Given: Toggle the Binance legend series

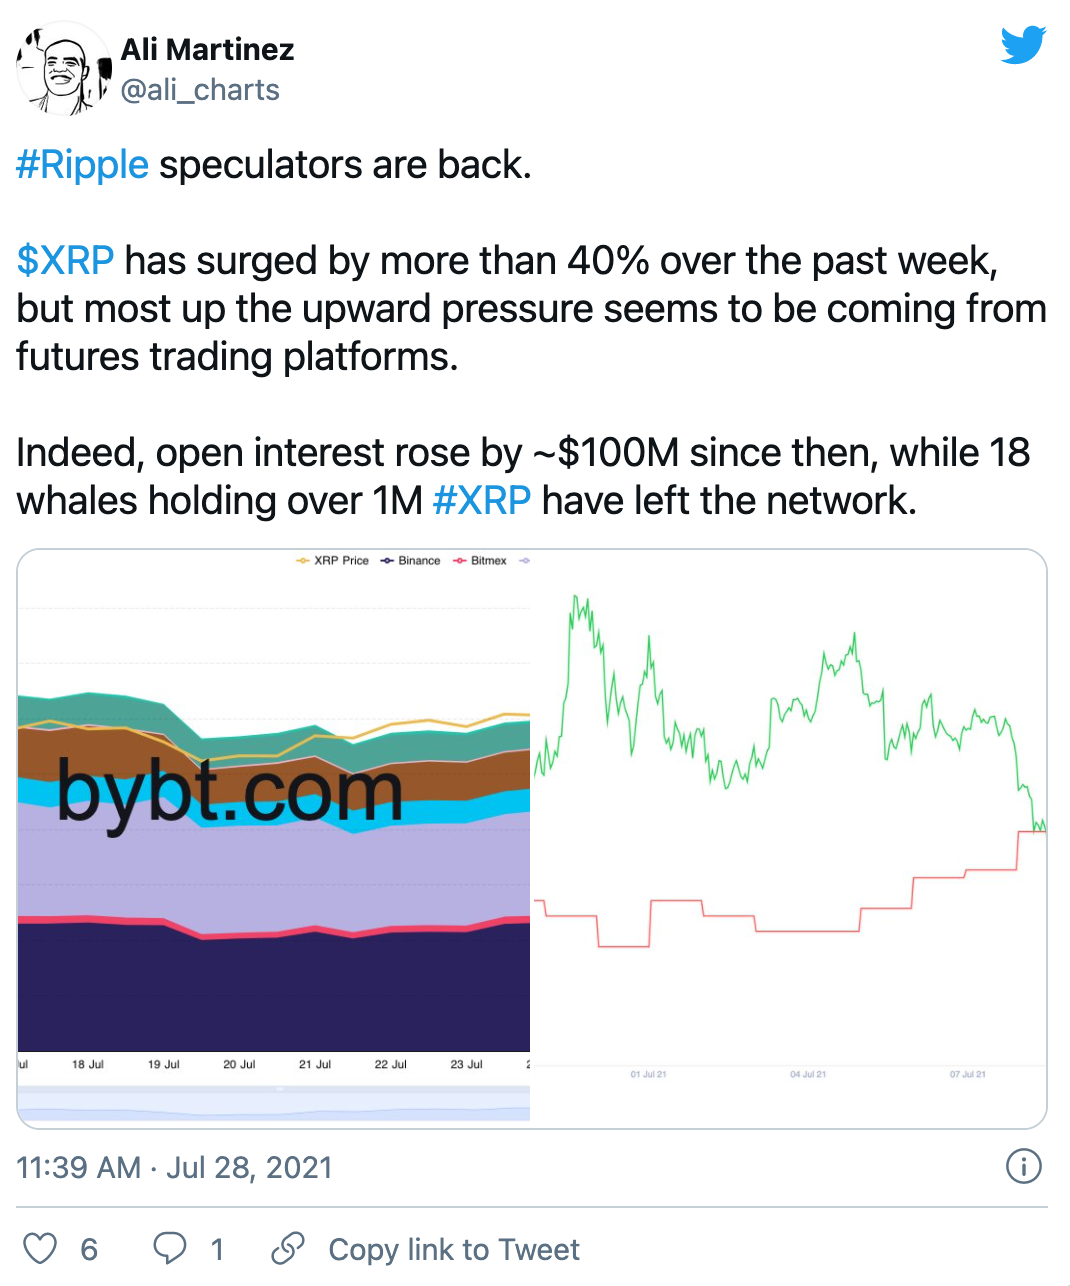Looking at the screenshot, I should (x=411, y=561).
